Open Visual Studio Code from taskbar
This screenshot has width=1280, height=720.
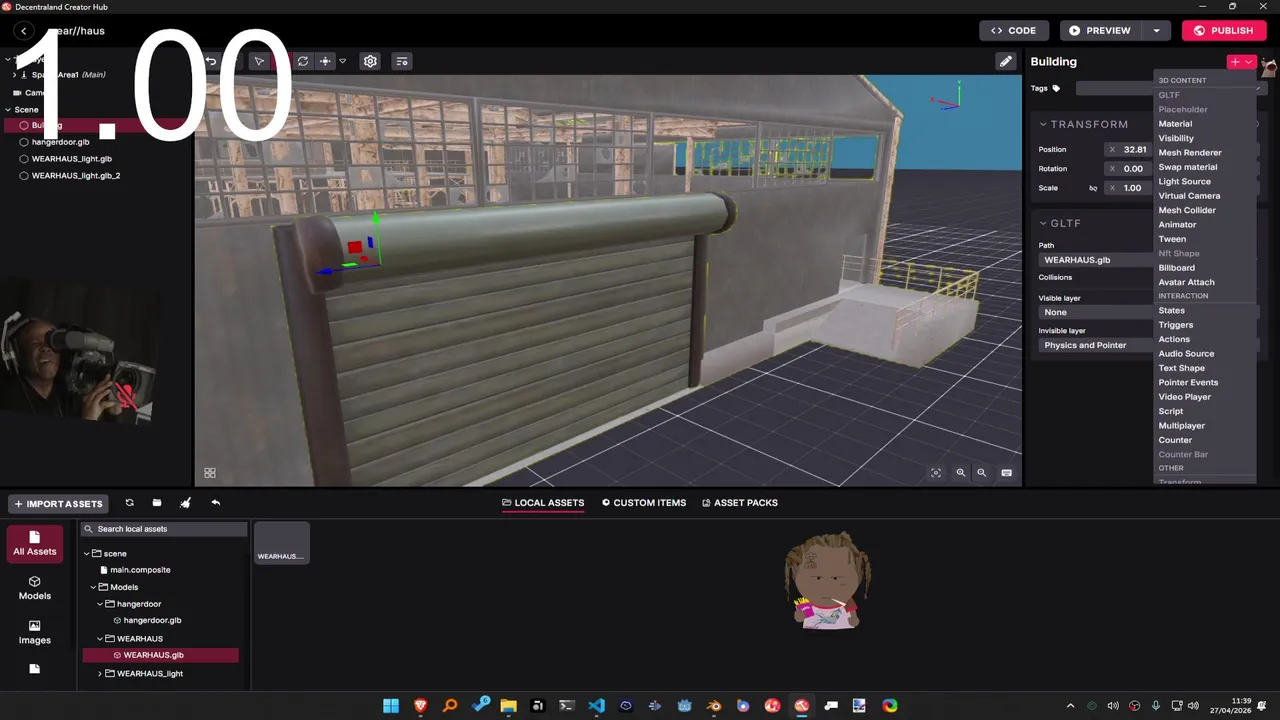point(597,706)
